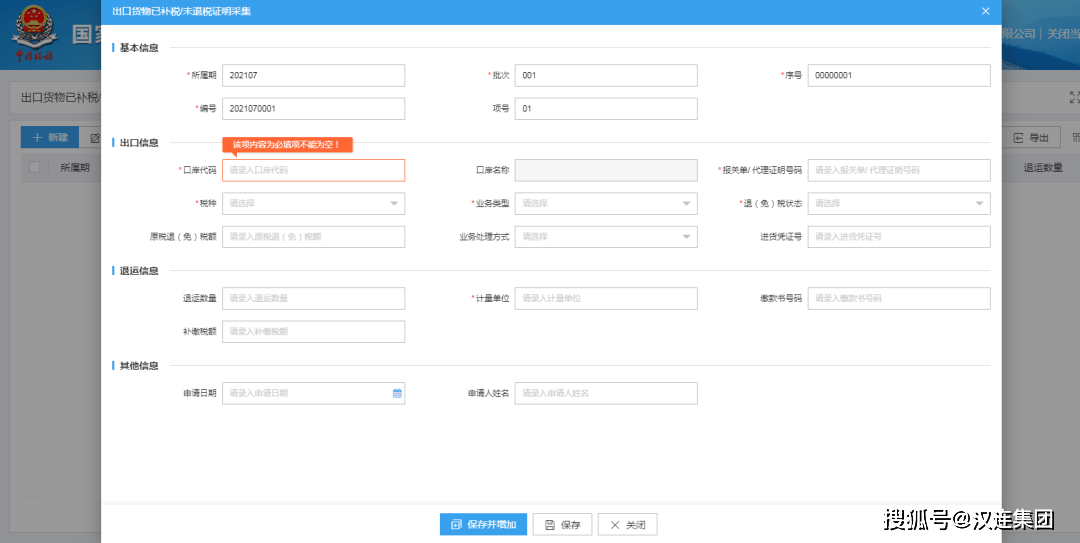Click the 关闭当 link in top header
This screenshot has height=543, width=1080.
1063,33
